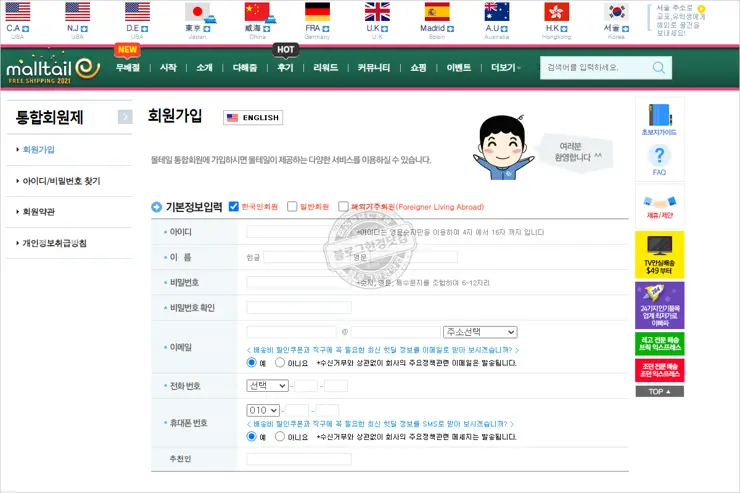Check the Foreigner Living Abroad checkbox
This screenshot has height=493, width=740.
tap(343, 207)
